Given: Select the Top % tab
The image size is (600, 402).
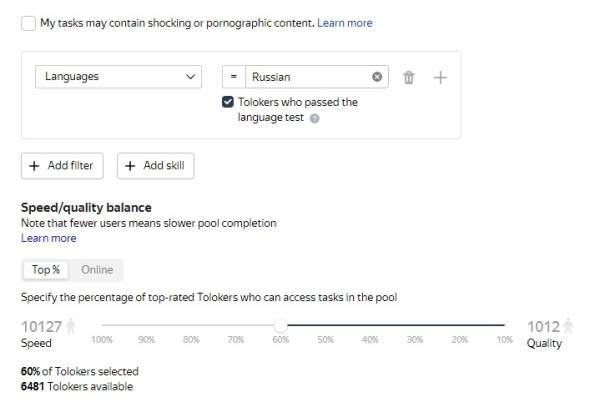Looking at the screenshot, I should [45, 270].
